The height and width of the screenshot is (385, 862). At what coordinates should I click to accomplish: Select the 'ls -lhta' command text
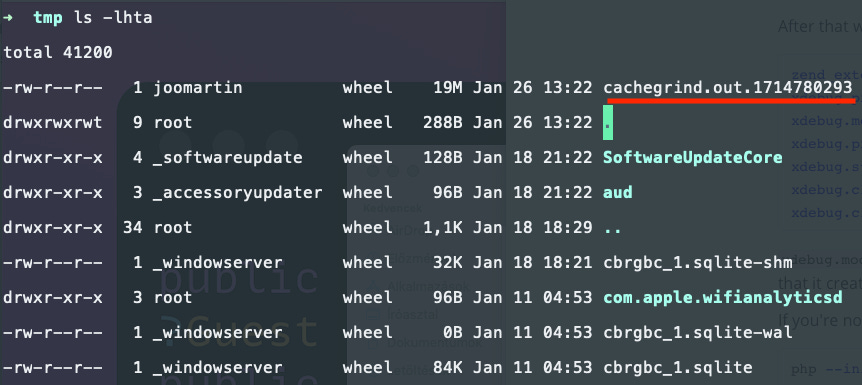coord(113,18)
